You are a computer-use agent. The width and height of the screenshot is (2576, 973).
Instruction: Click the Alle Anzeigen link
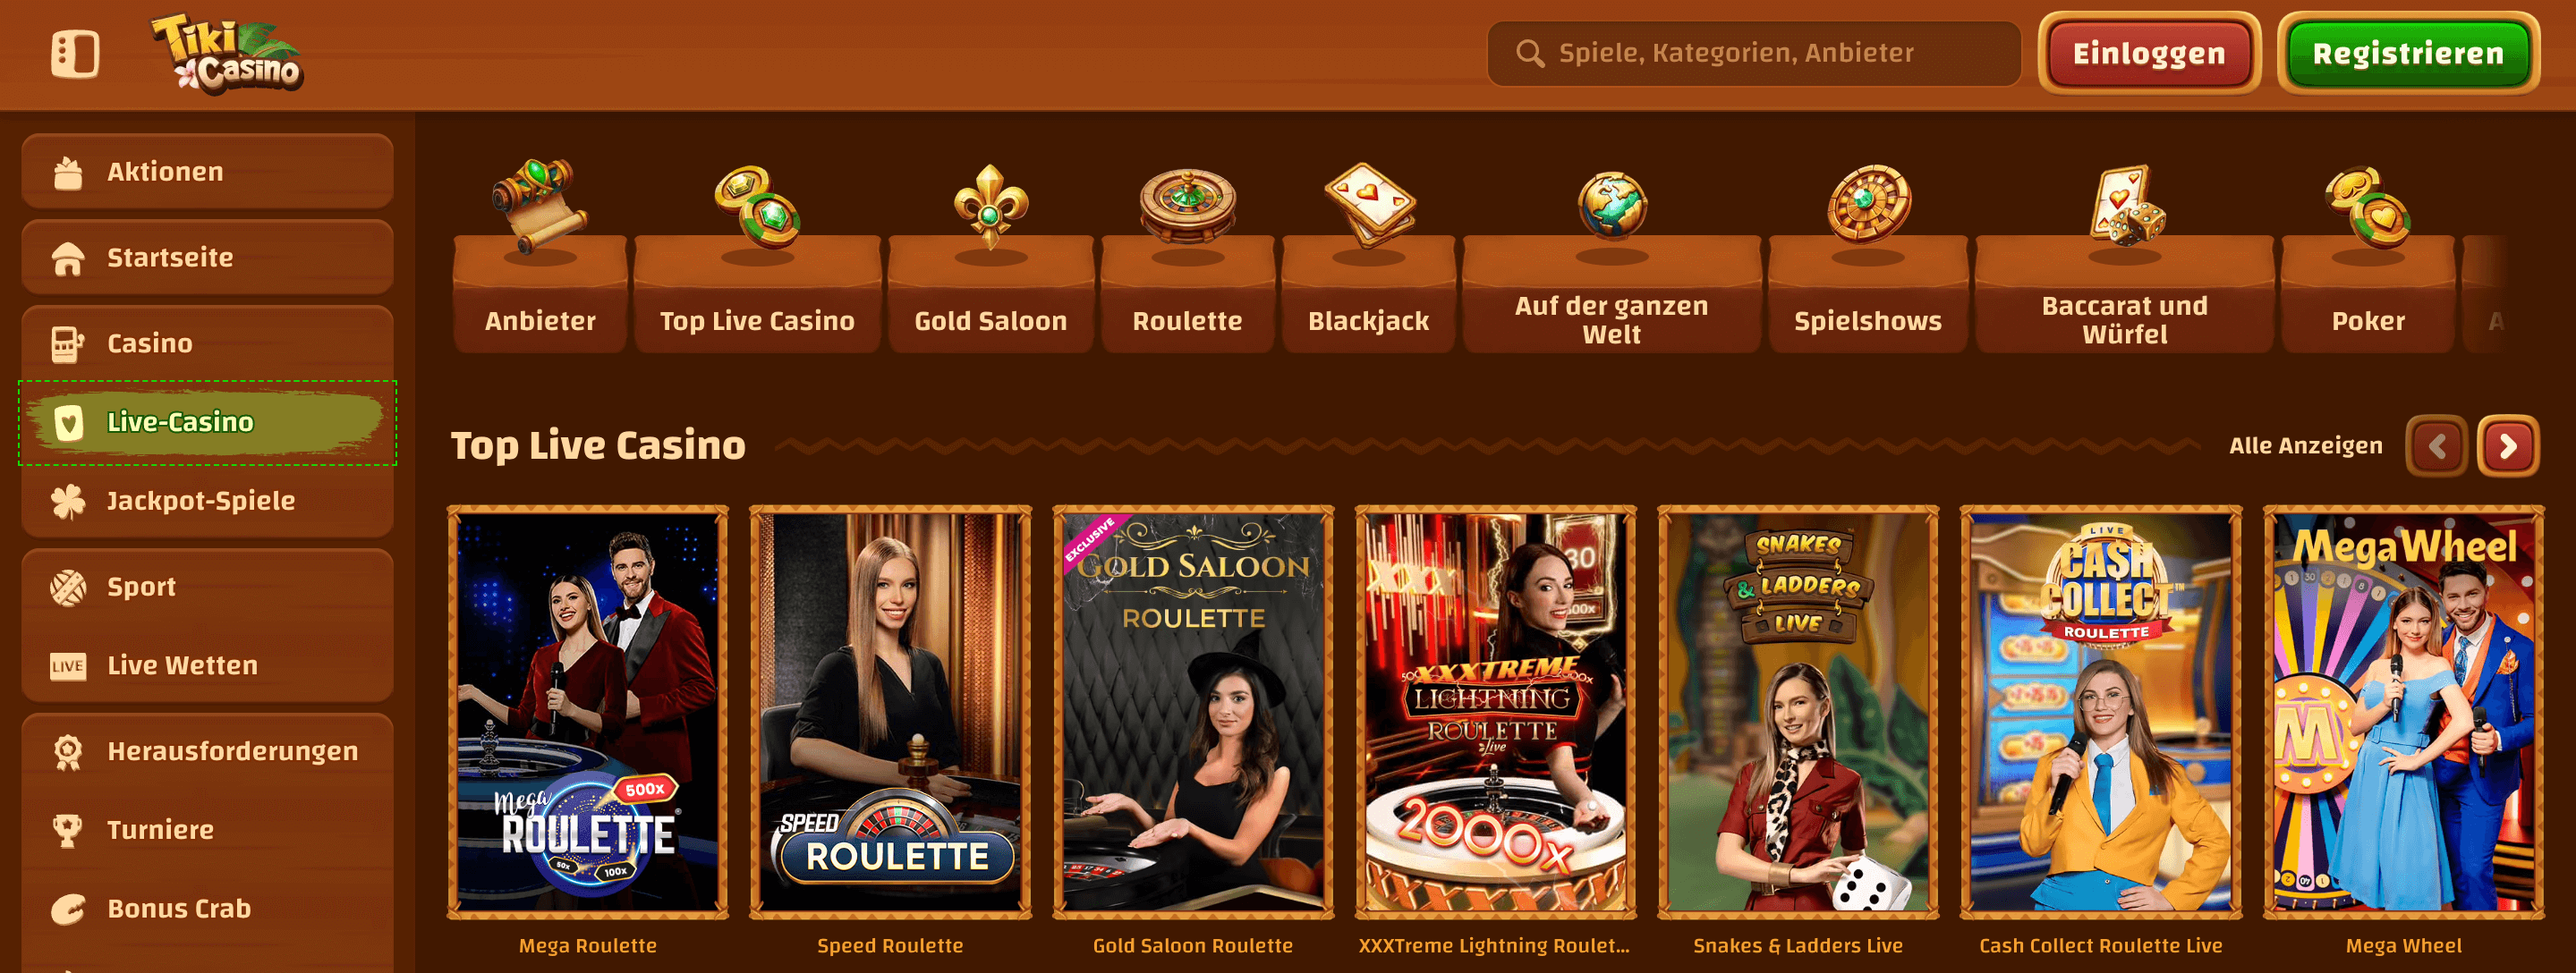(2305, 446)
